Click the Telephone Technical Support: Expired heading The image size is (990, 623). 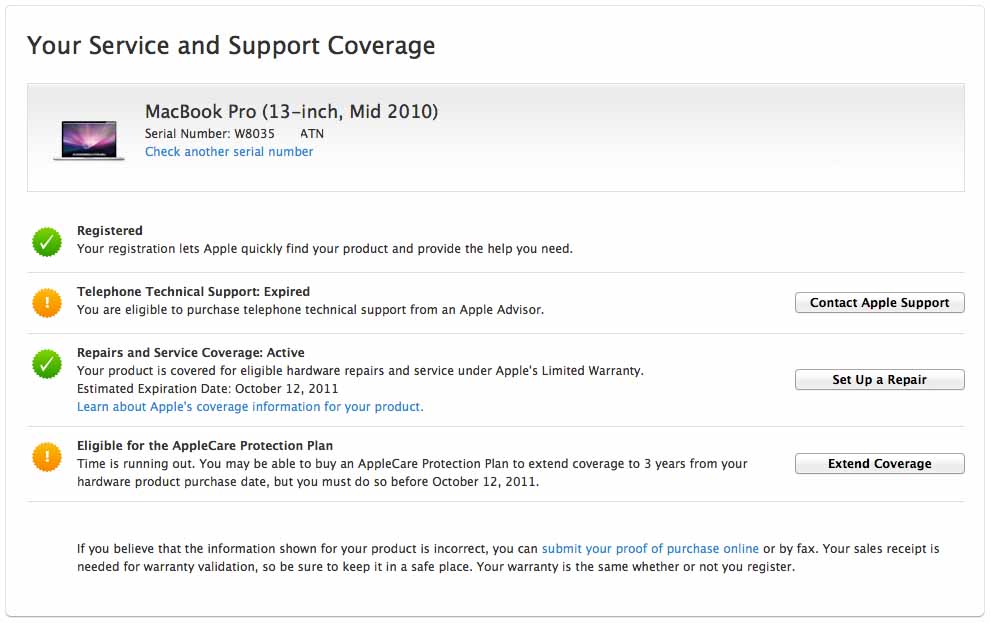(x=193, y=292)
